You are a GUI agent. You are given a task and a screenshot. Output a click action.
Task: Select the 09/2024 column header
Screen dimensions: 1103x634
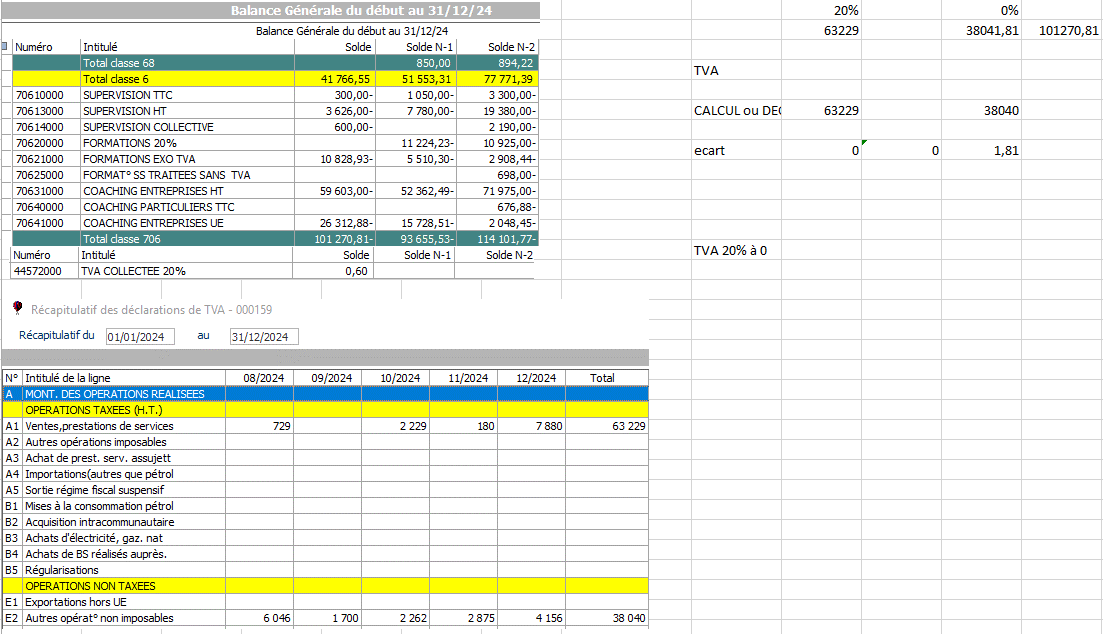coord(328,378)
